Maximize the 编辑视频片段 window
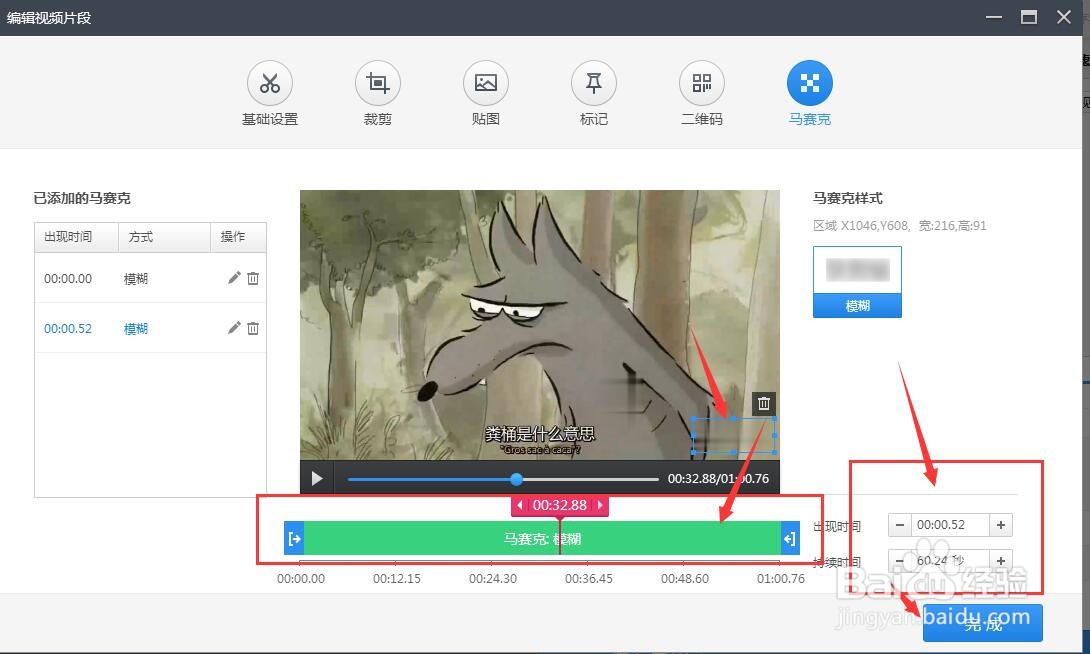The width and height of the screenshot is (1090, 654). tap(1029, 17)
